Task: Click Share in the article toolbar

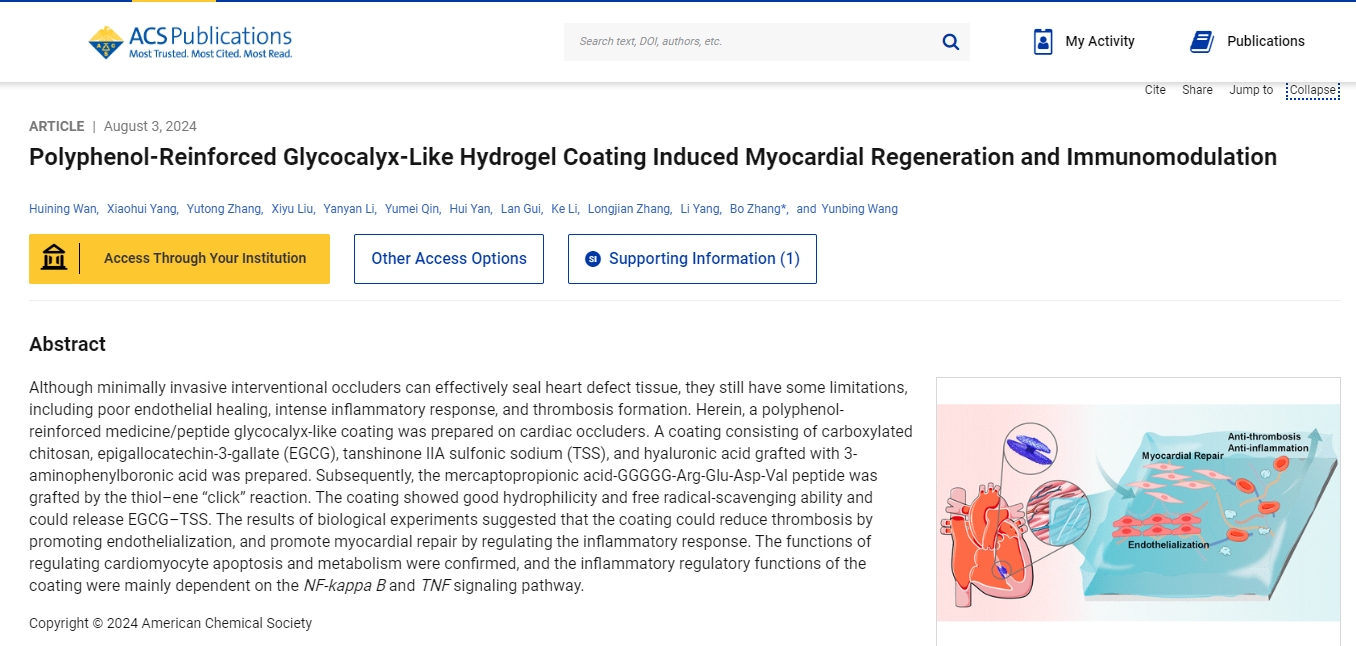Action: point(1197,90)
